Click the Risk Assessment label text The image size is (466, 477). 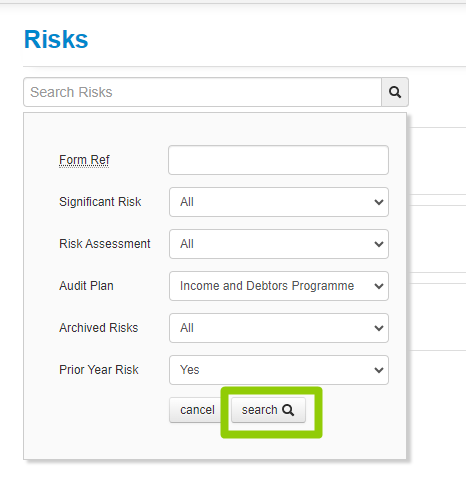tap(105, 244)
